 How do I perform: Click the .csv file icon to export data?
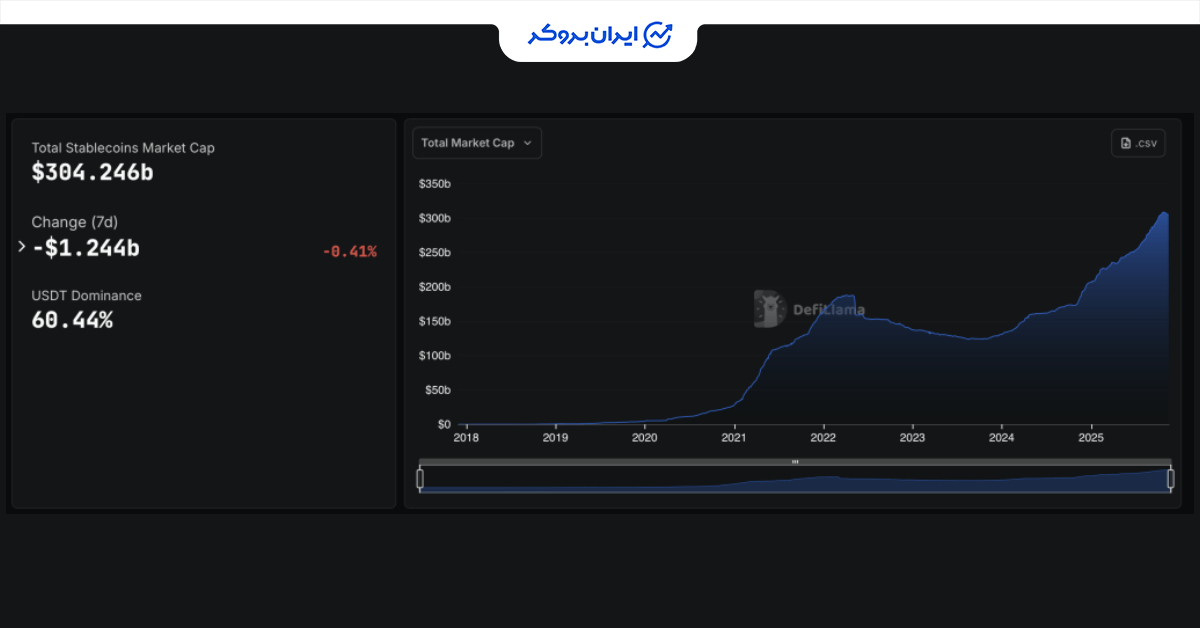click(1137, 142)
